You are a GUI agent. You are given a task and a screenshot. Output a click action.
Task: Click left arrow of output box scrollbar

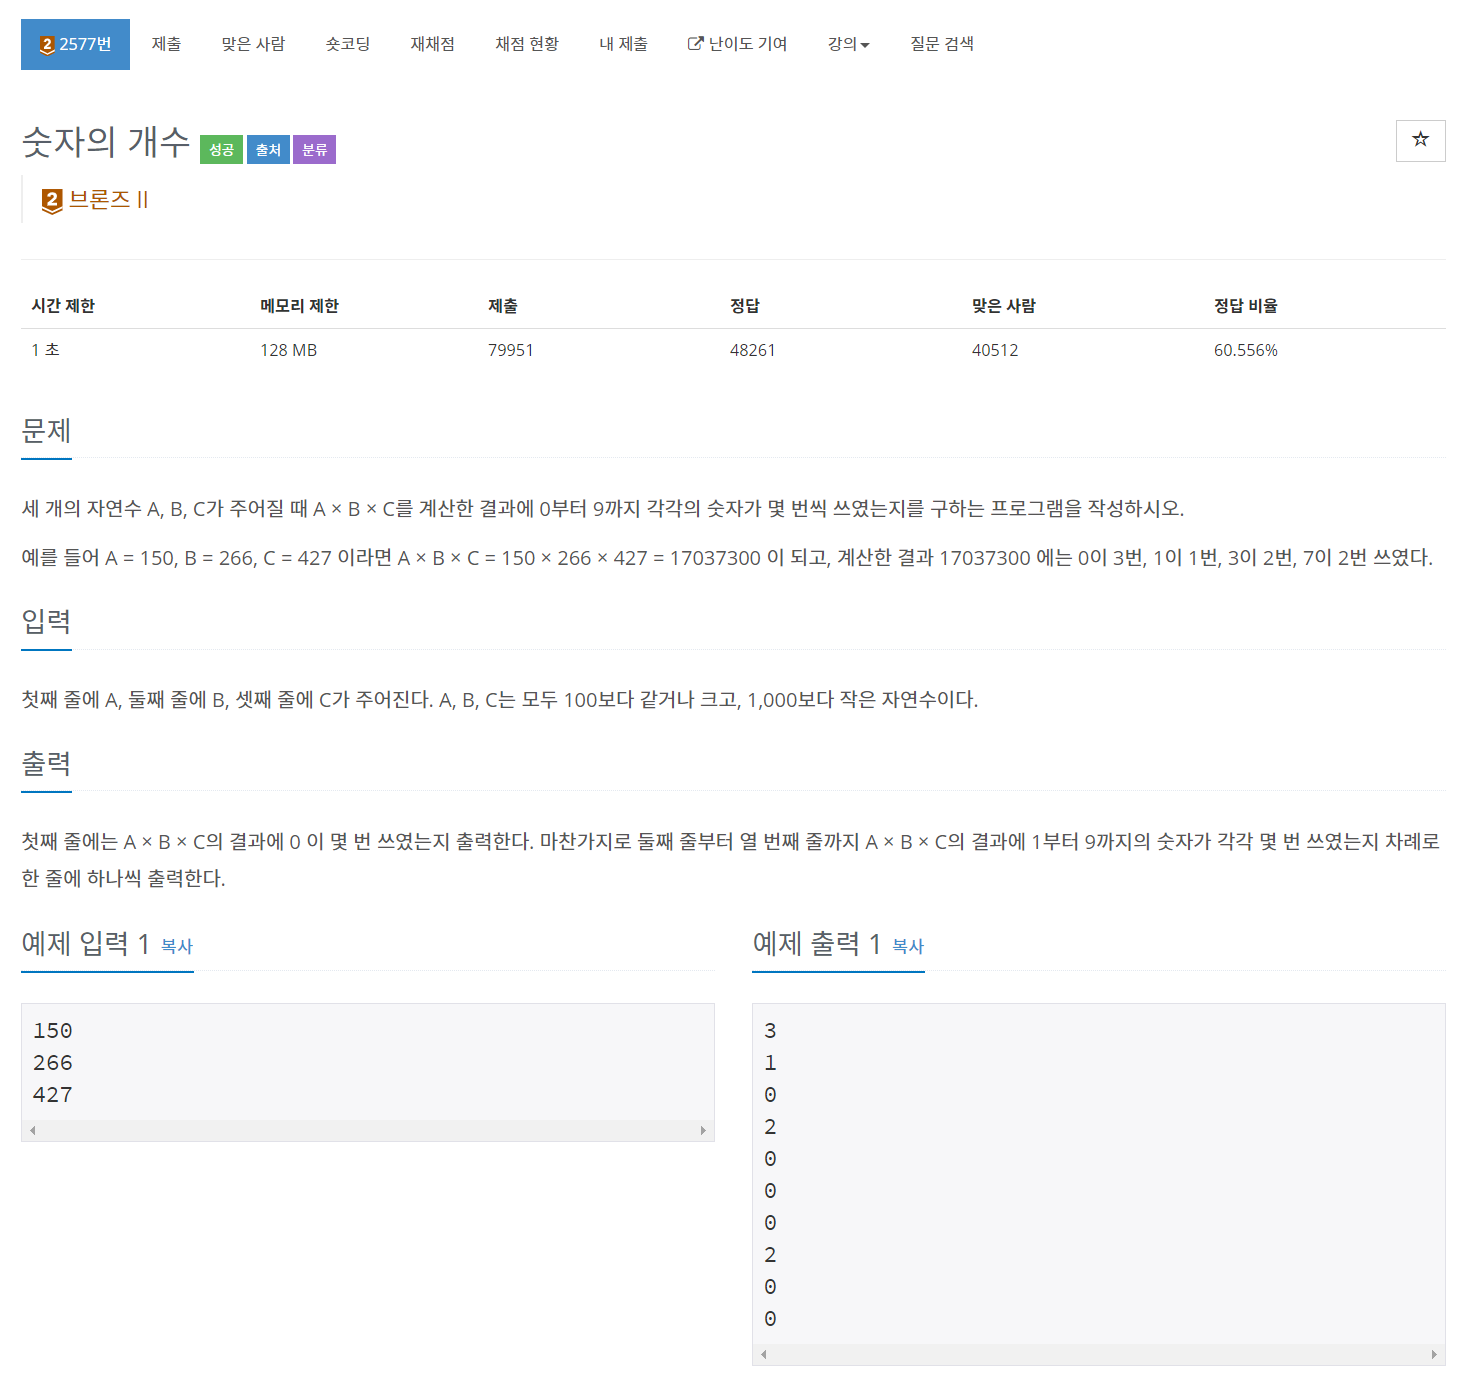pos(764,1355)
